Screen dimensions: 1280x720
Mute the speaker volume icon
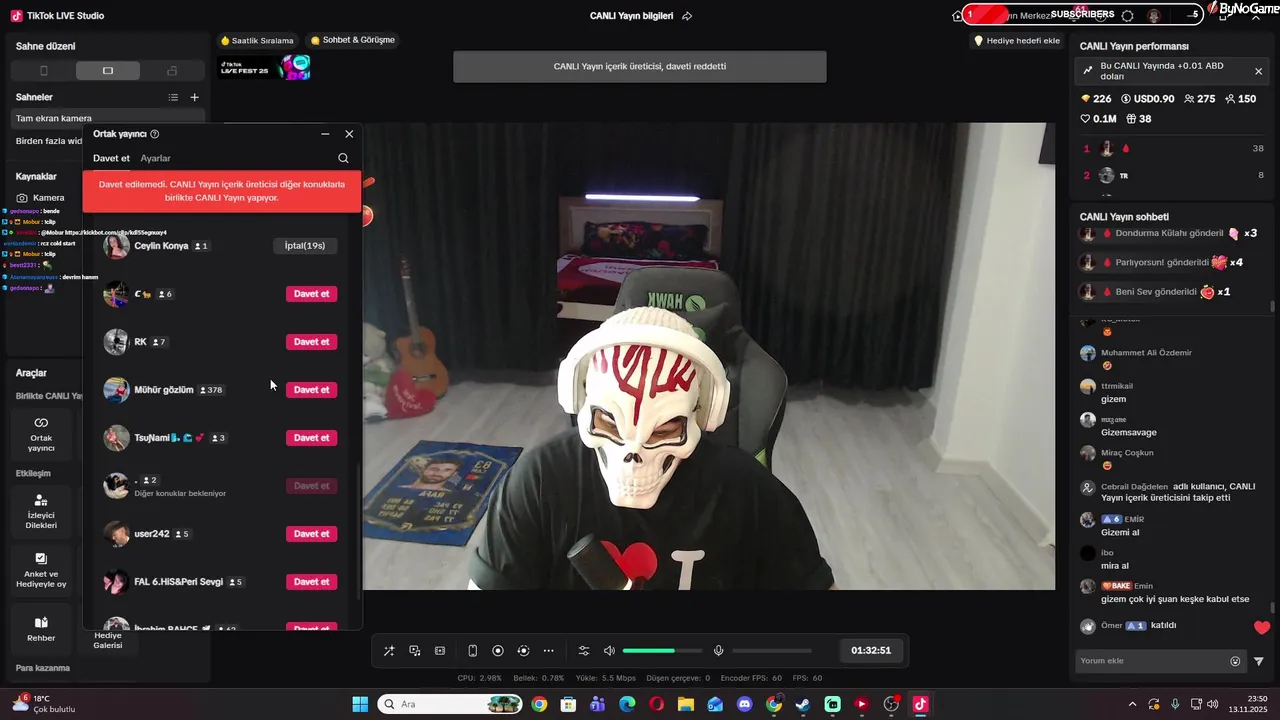click(x=609, y=651)
